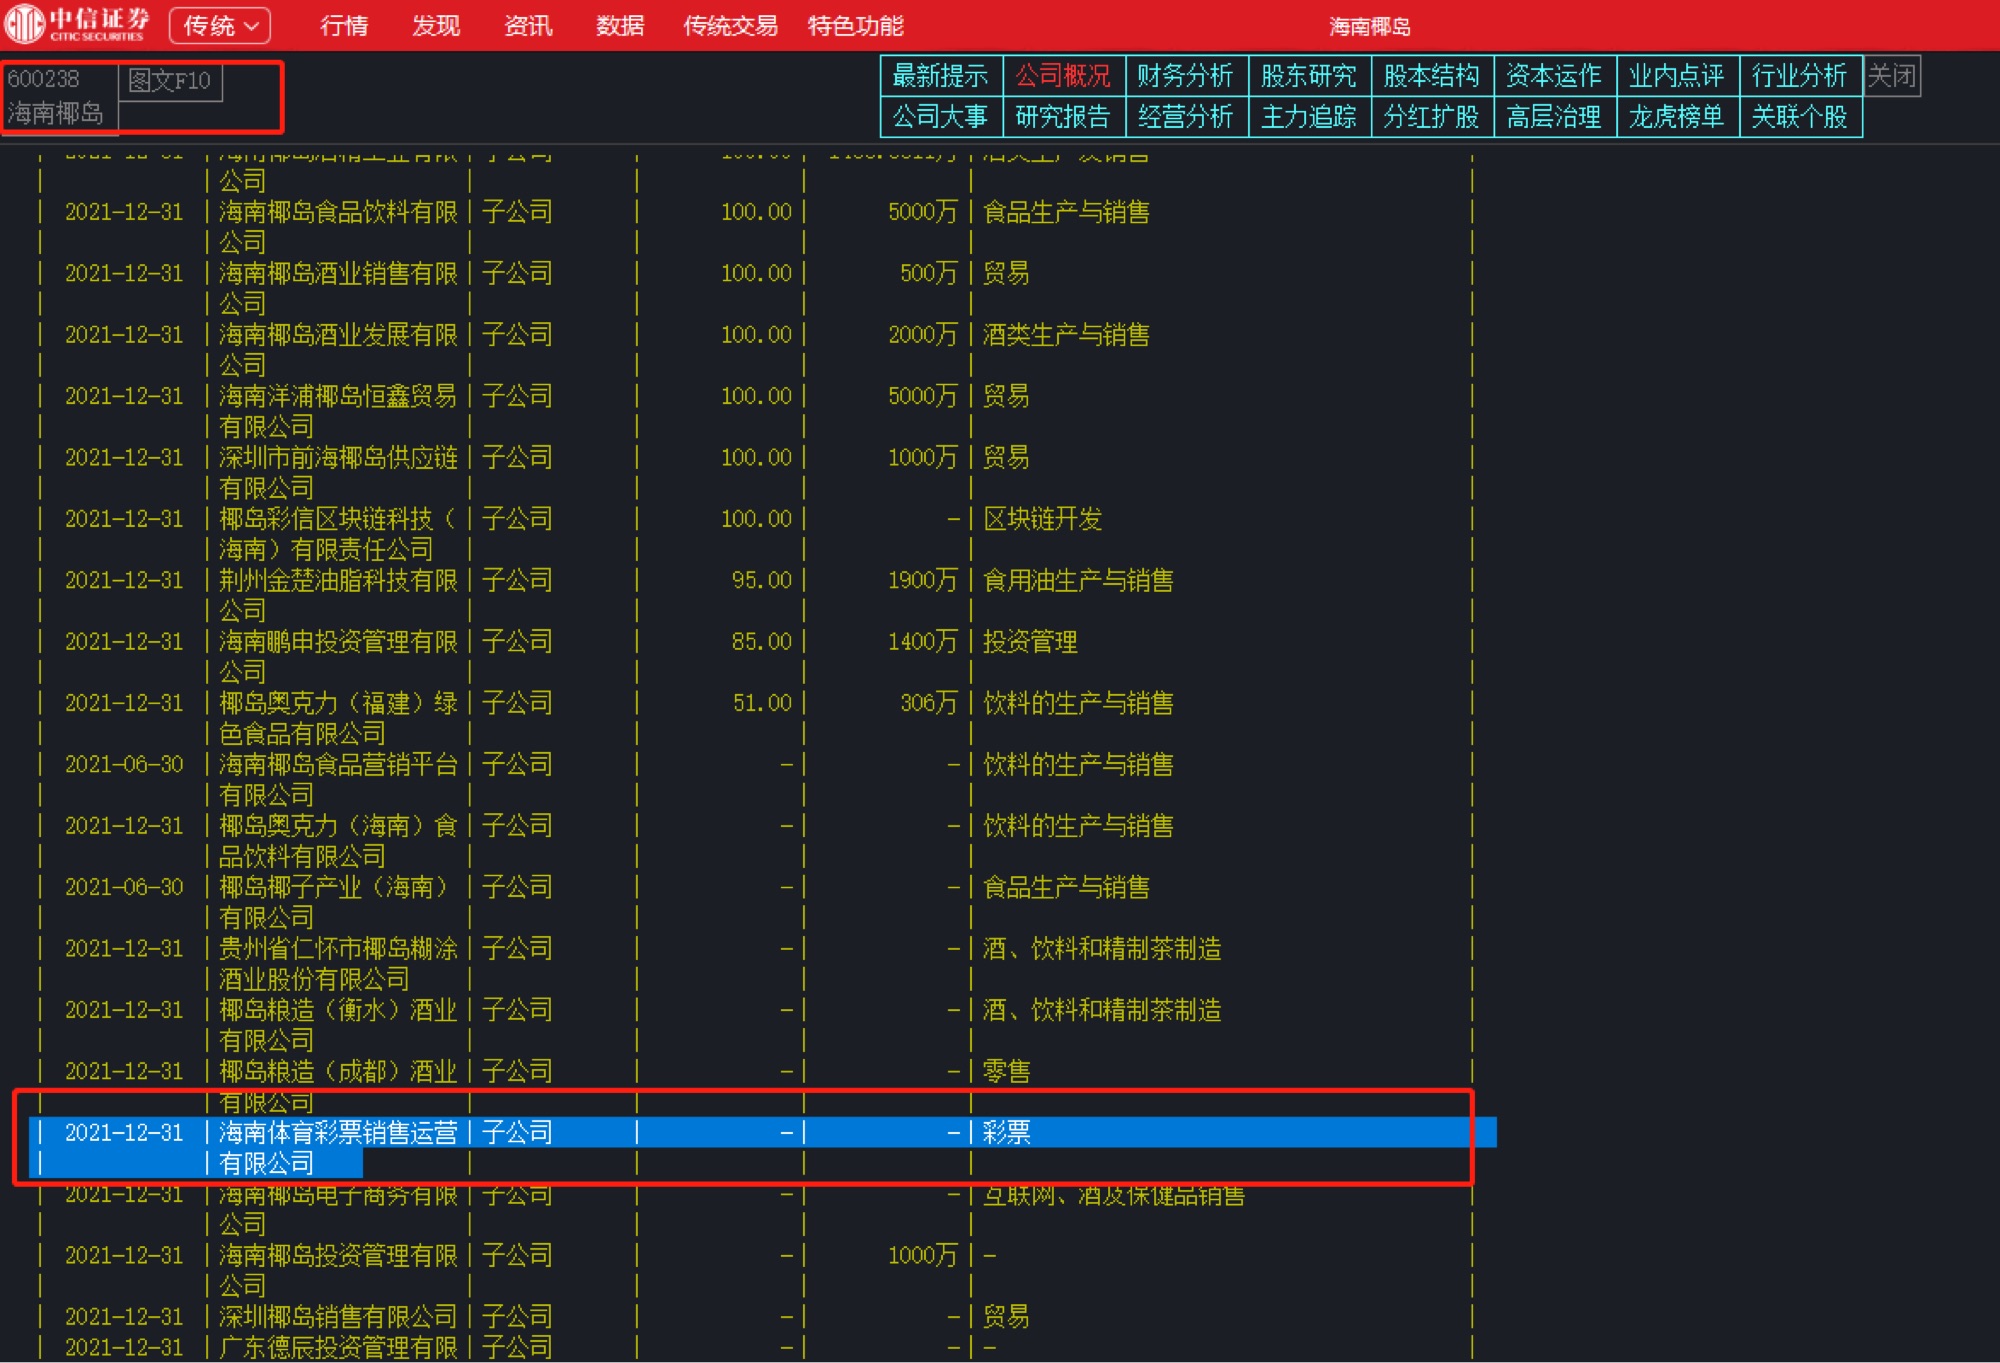Select the 海南椰岛酒业发展有限 row name
Screen dimensions: 2000x1363
click(x=338, y=335)
